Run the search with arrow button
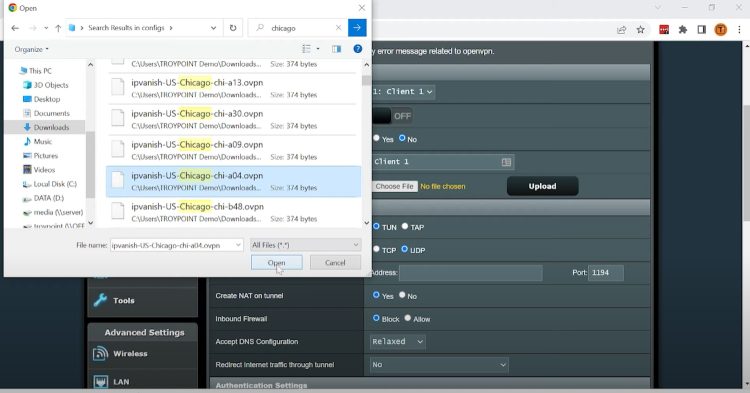Screen dimensions: 750x393 click(357, 28)
